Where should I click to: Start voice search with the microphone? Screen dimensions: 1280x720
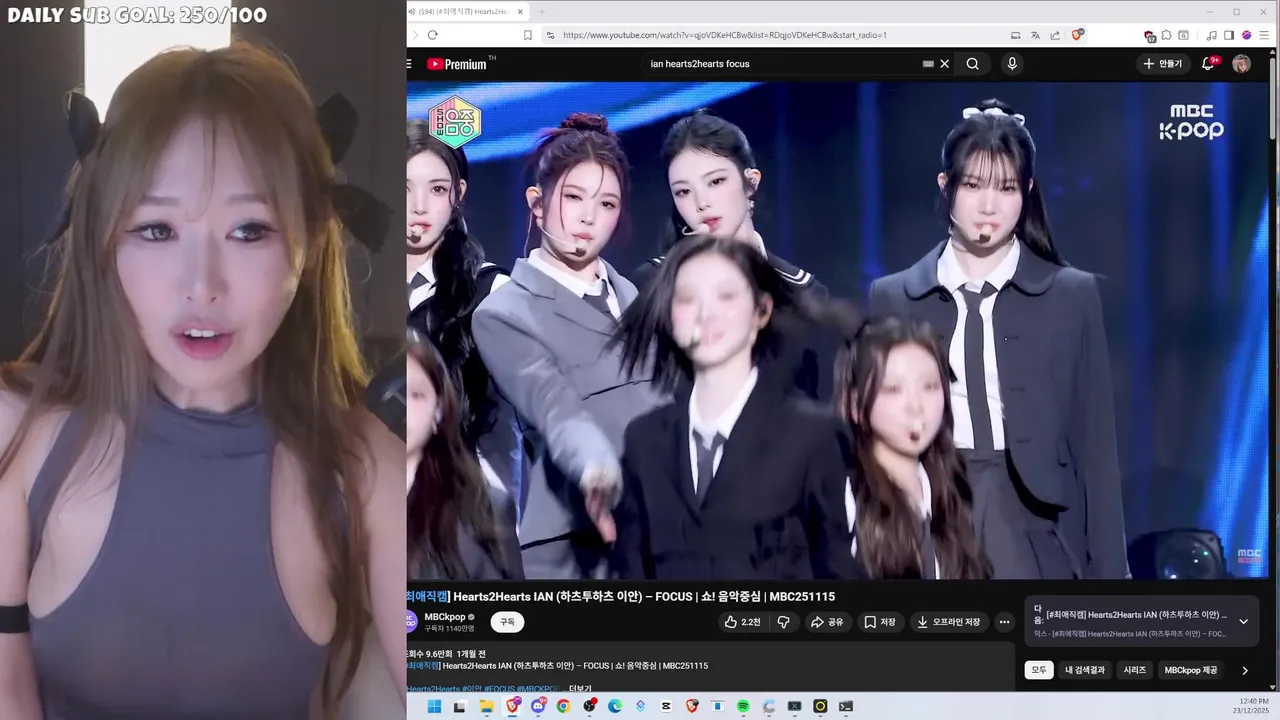coord(1012,64)
